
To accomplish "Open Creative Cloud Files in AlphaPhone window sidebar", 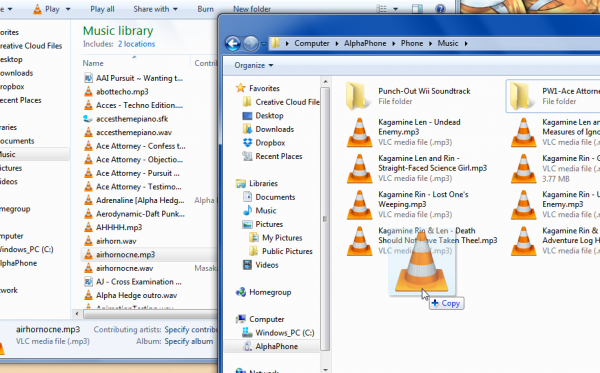I will [281, 102].
